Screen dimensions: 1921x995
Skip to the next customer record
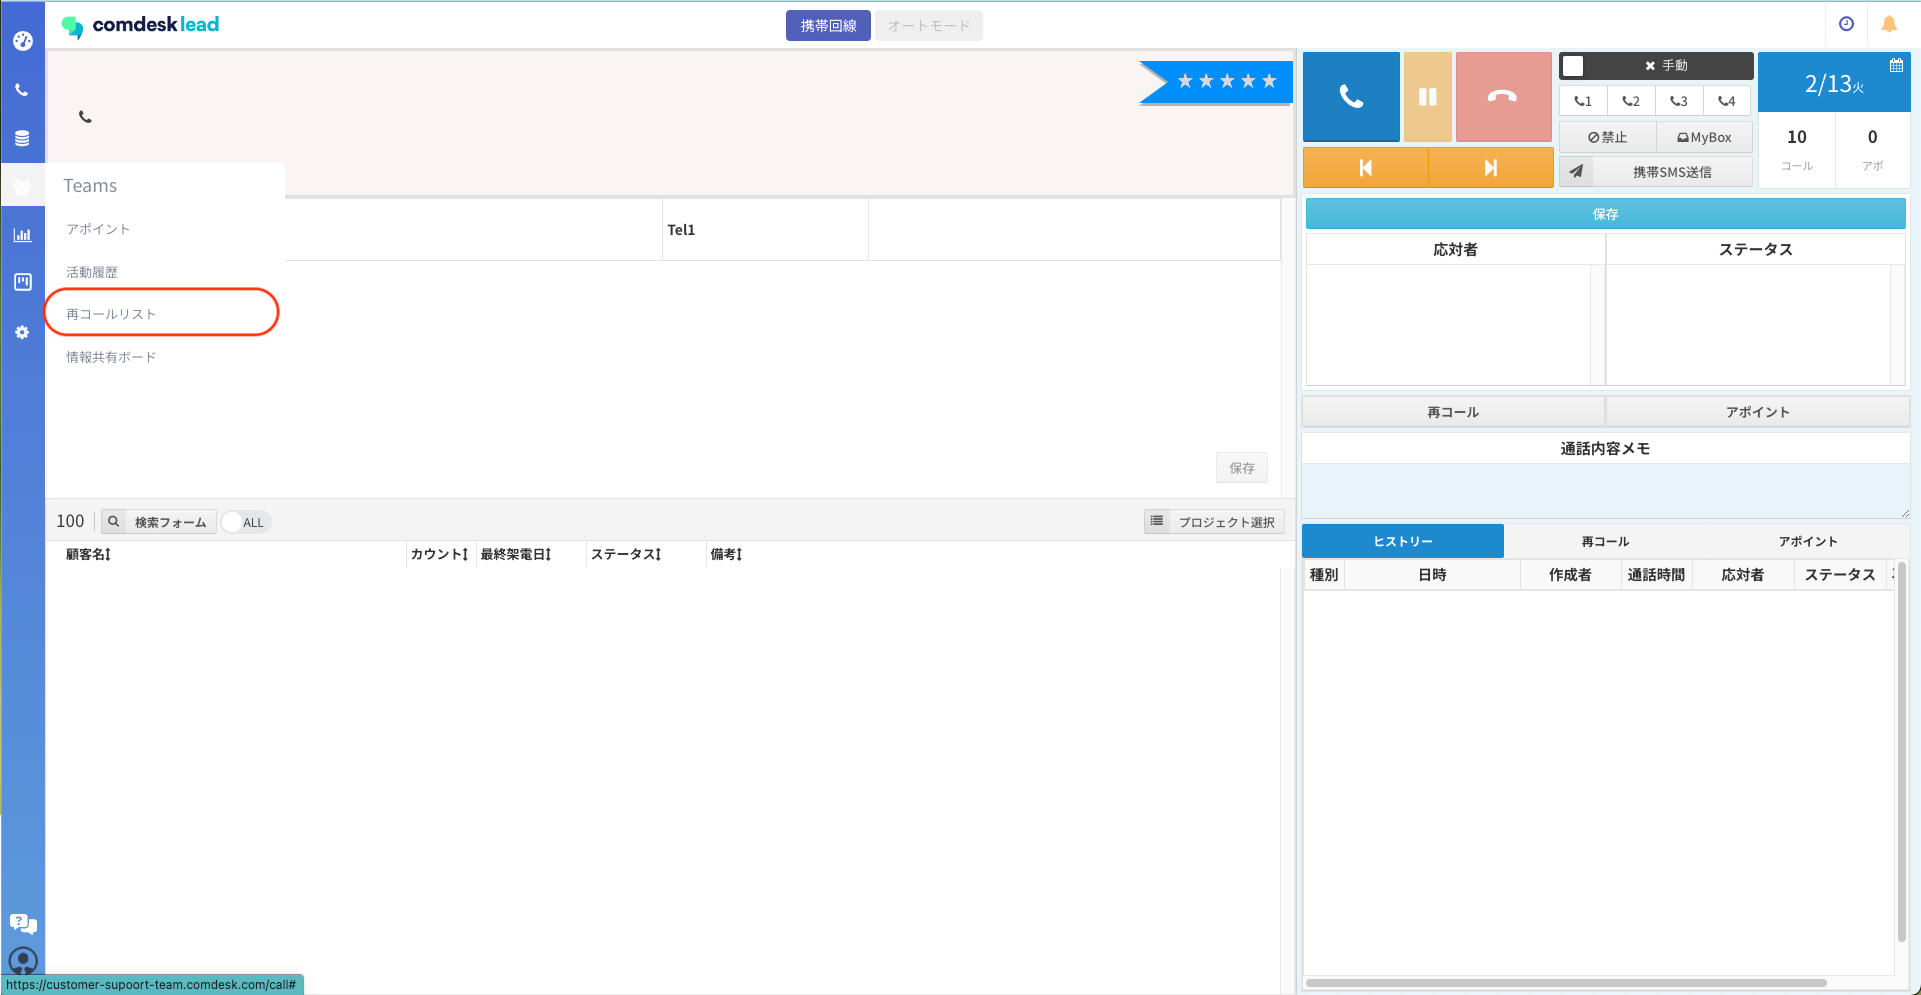pyautogui.click(x=1490, y=168)
